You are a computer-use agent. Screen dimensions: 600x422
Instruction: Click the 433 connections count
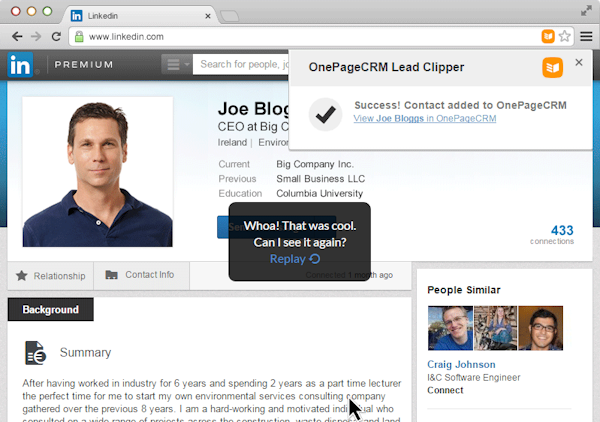tap(562, 230)
